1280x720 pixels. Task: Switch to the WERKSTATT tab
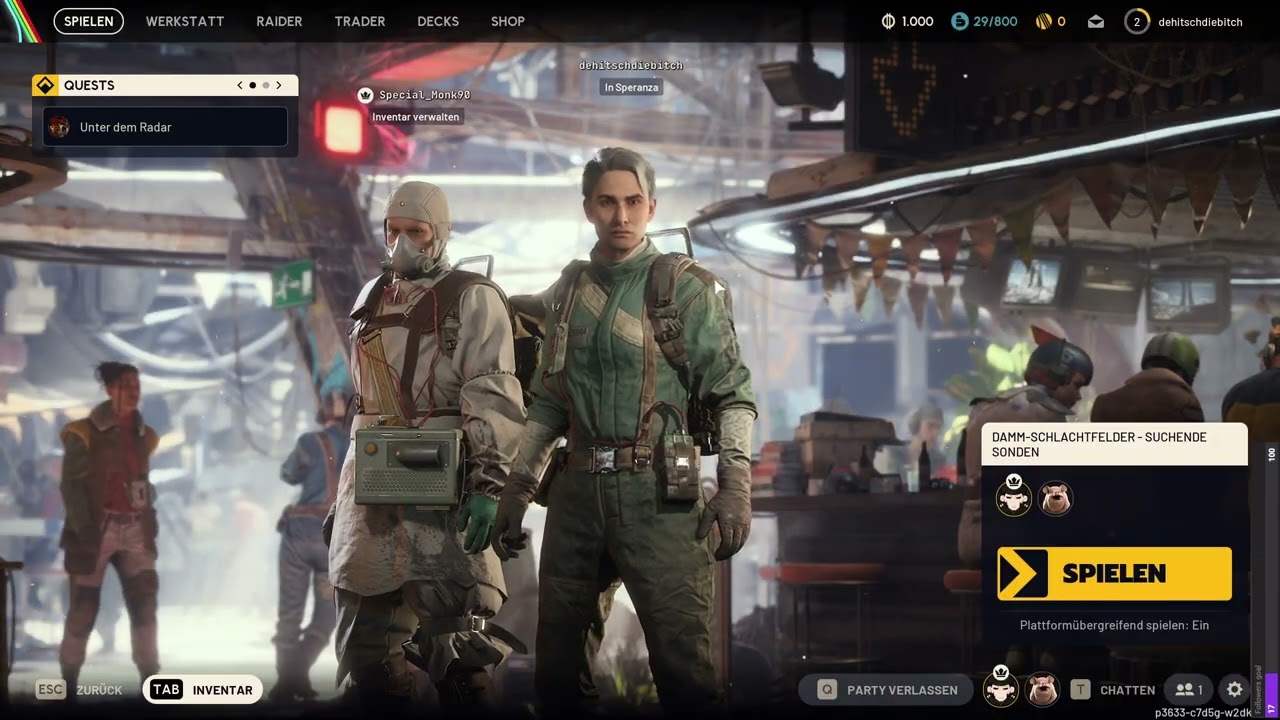(185, 21)
